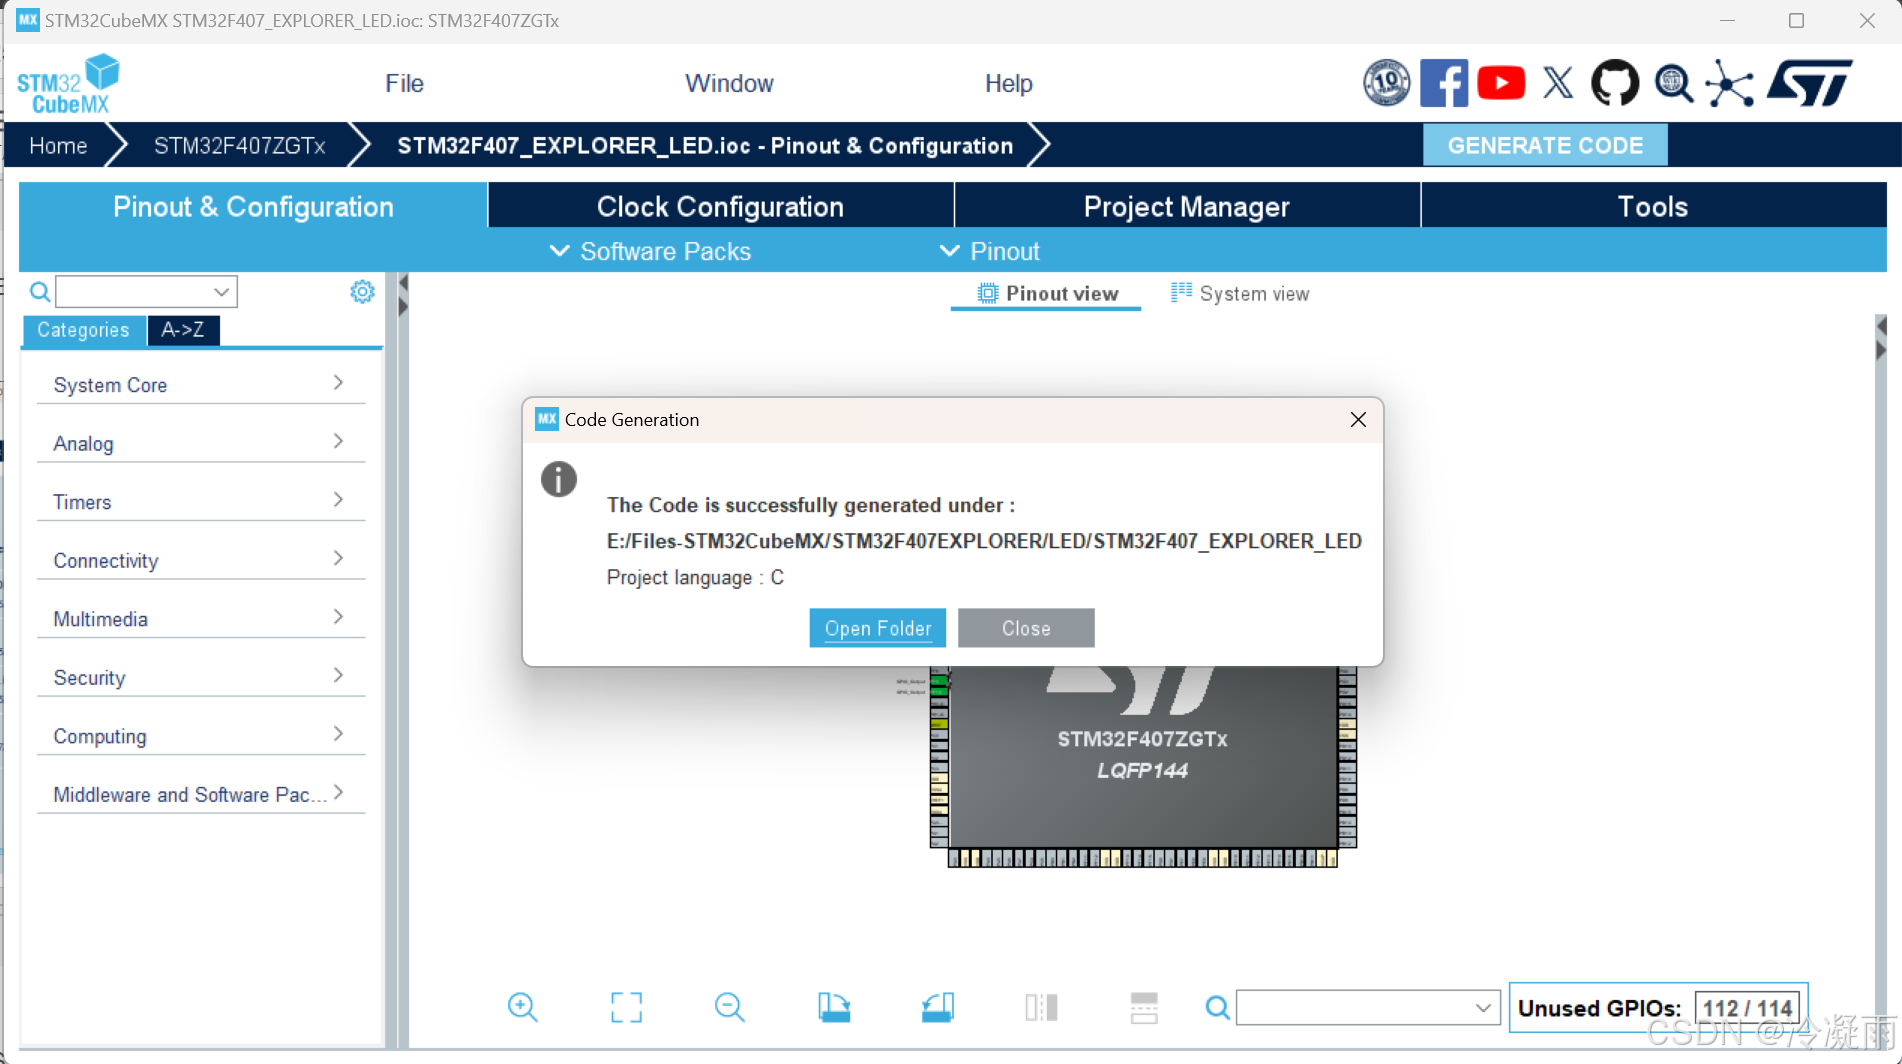Open the ST 10-year anniversary badge icon
Image resolution: width=1902 pixels, height=1064 pixels.
click(x=1386, y=83)
